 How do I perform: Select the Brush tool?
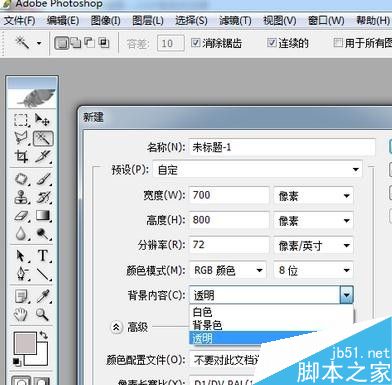43,179
